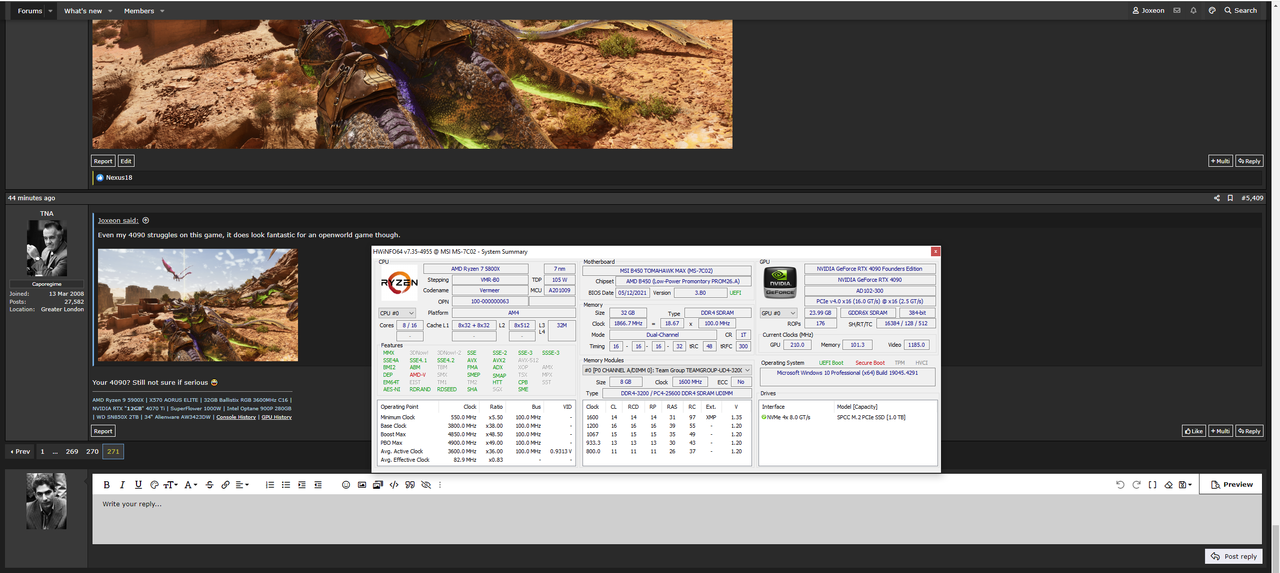Screen dimensions: 1280x573
Task: Open text color picker in editor
Action: click(x=154, y=484)
